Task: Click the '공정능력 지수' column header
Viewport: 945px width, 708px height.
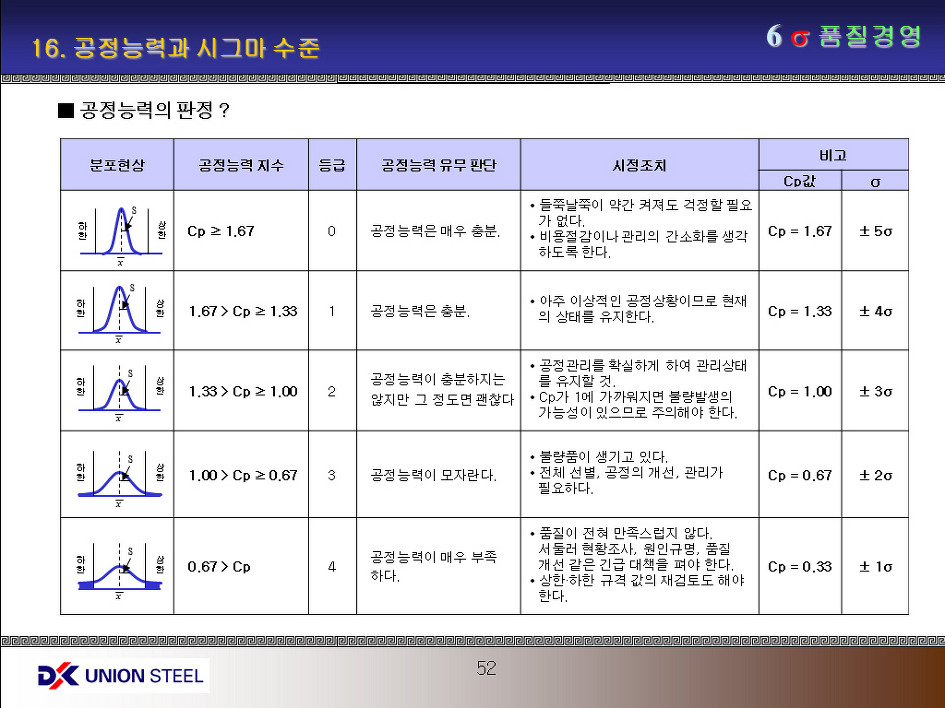Action: (x=241, y=165)
